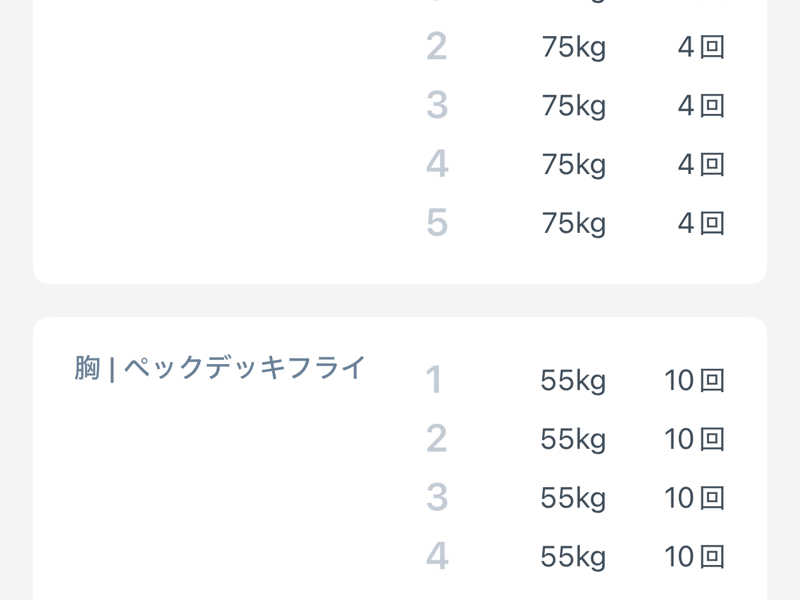The image size is (800, 600).
Task: Select the 4回 reps in 75kg set 3
Action: pyautogui.click(x=700, y=106)
